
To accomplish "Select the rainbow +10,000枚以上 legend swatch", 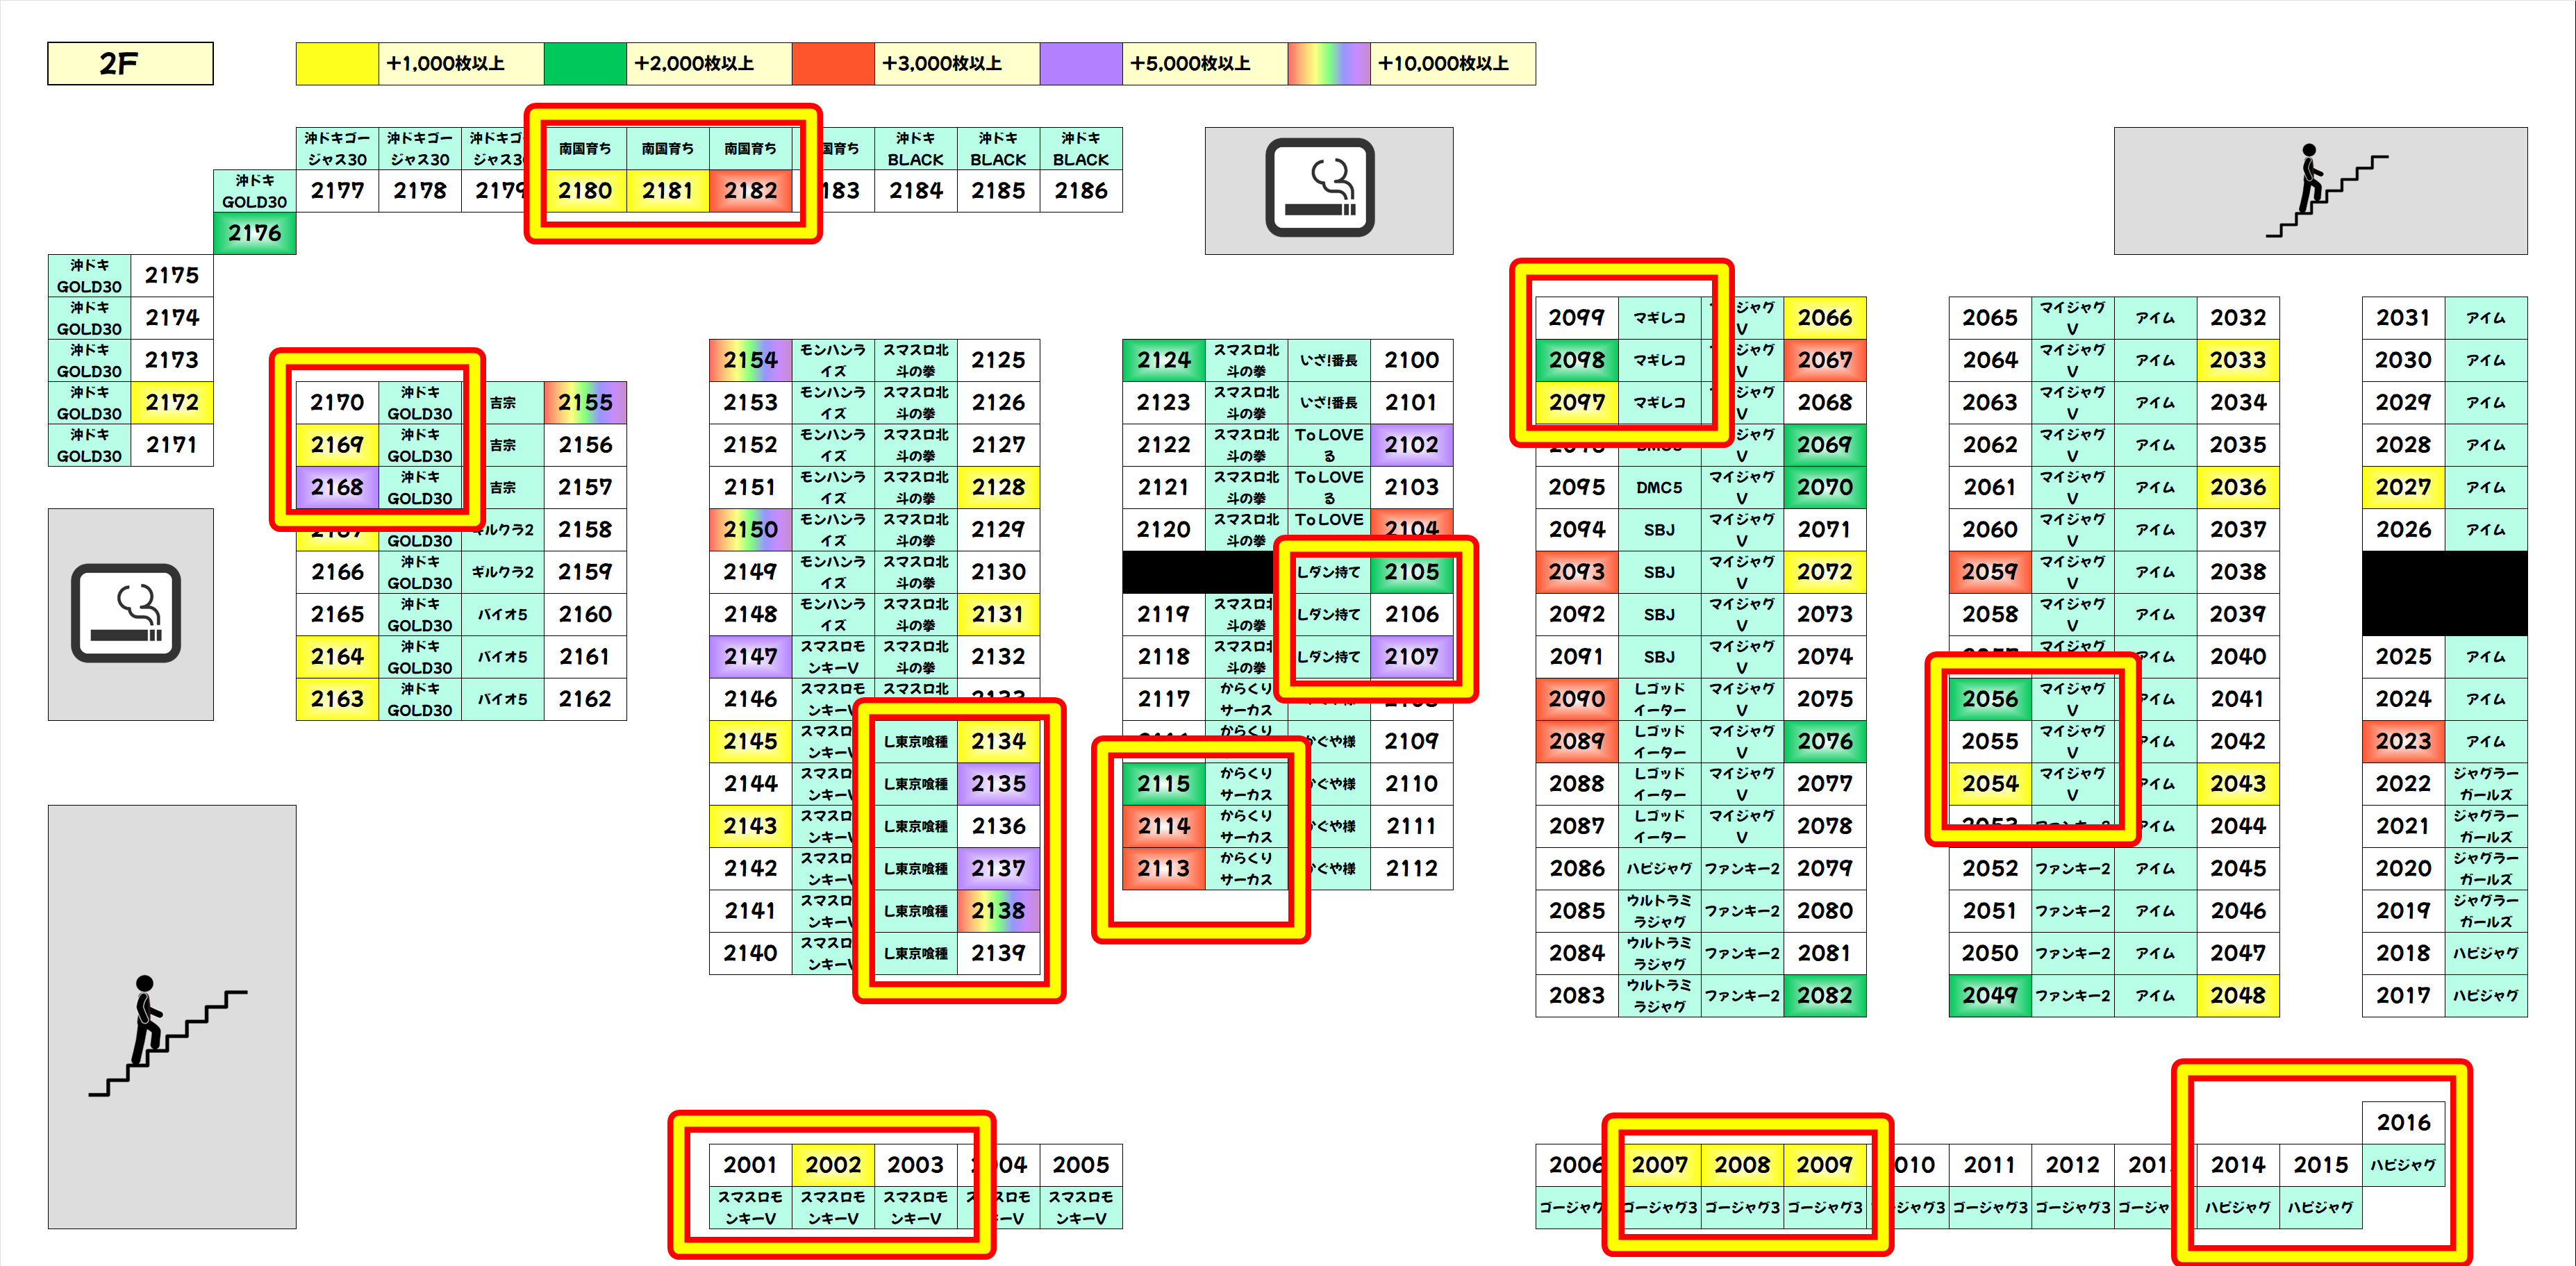I will click(x=1329, y=63).
